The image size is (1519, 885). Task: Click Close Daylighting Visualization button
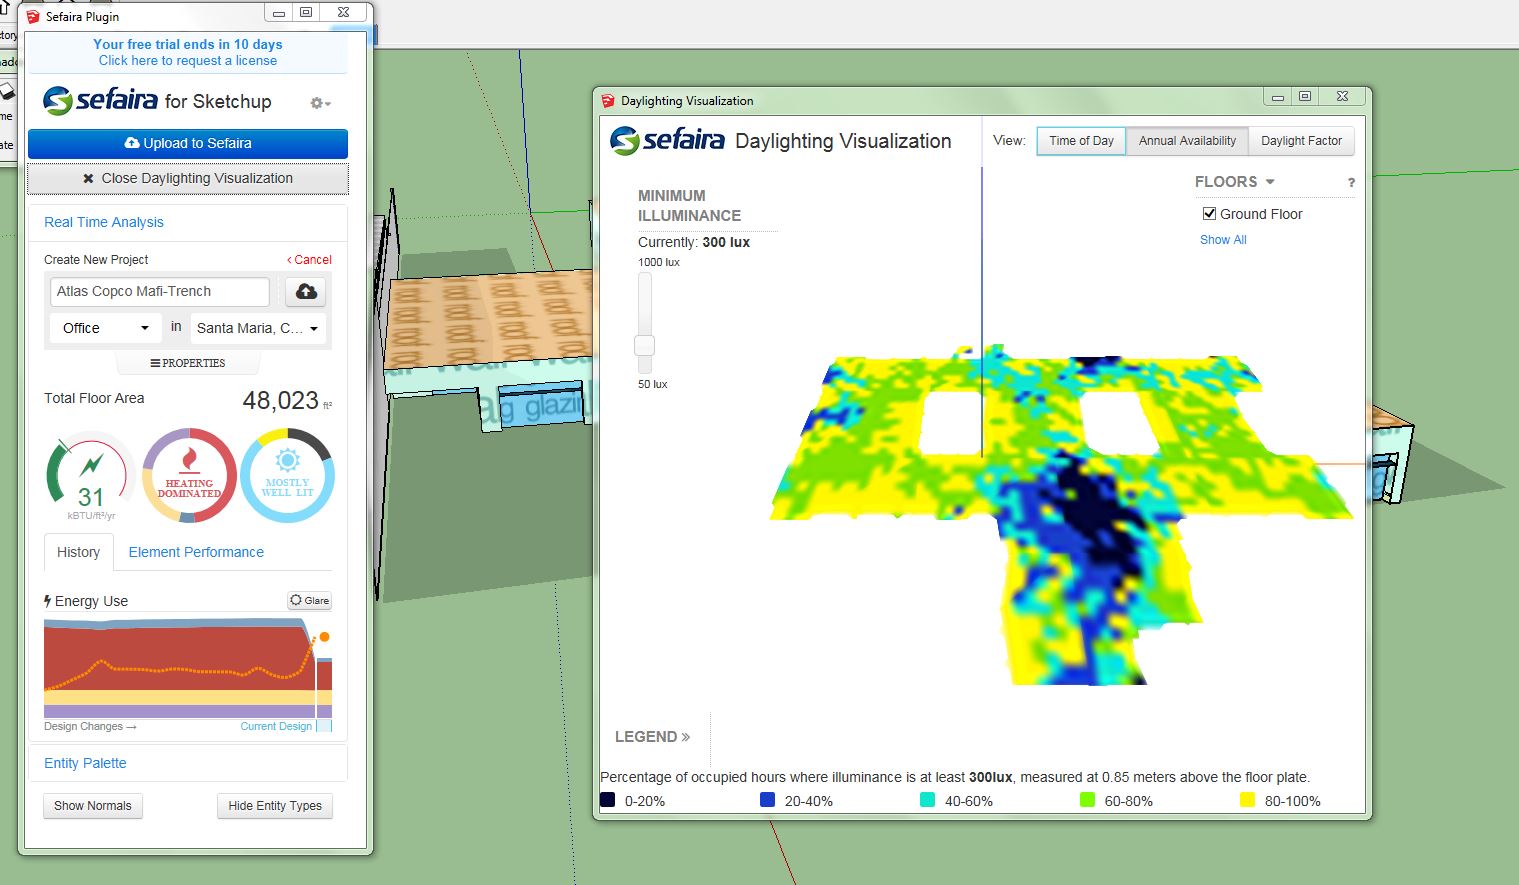[x=188, y=178]
